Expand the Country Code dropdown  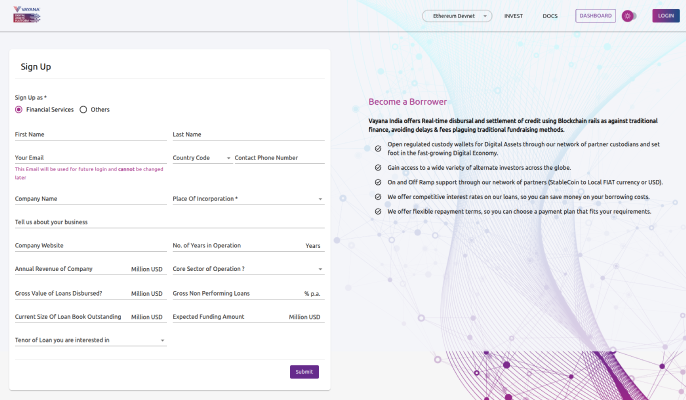201,158
